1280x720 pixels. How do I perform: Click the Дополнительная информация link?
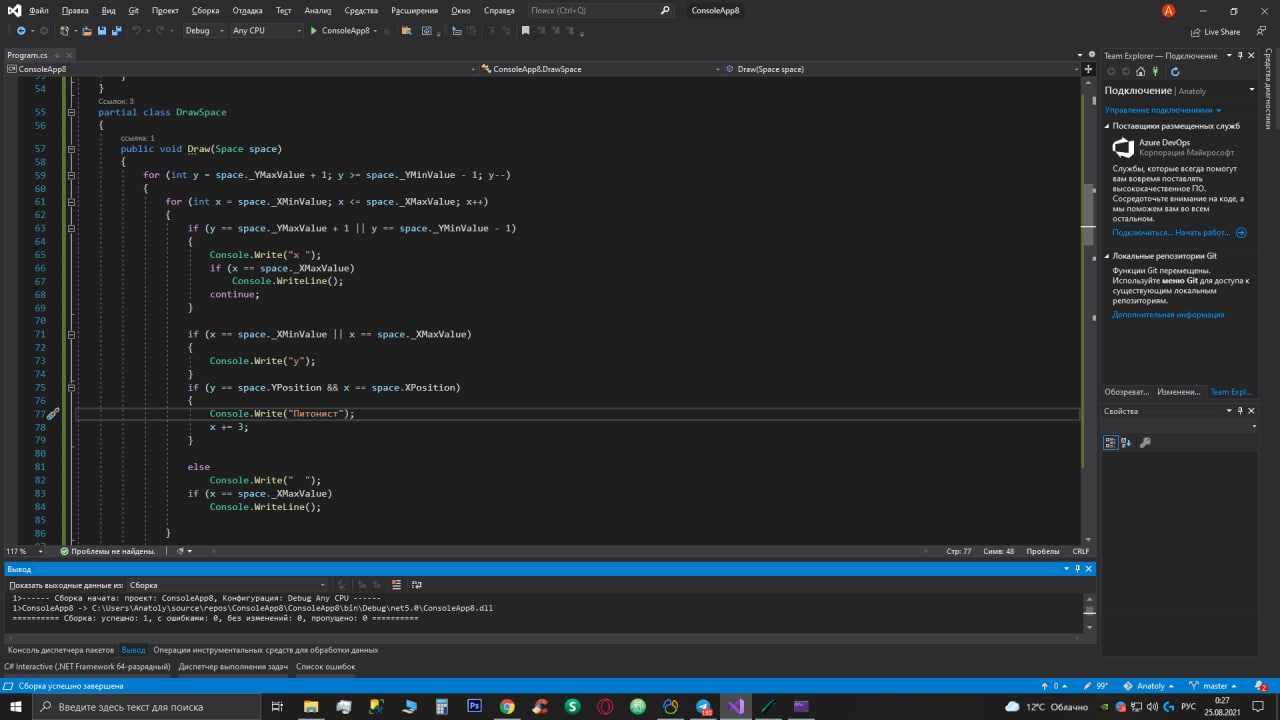coord(1167,315)
